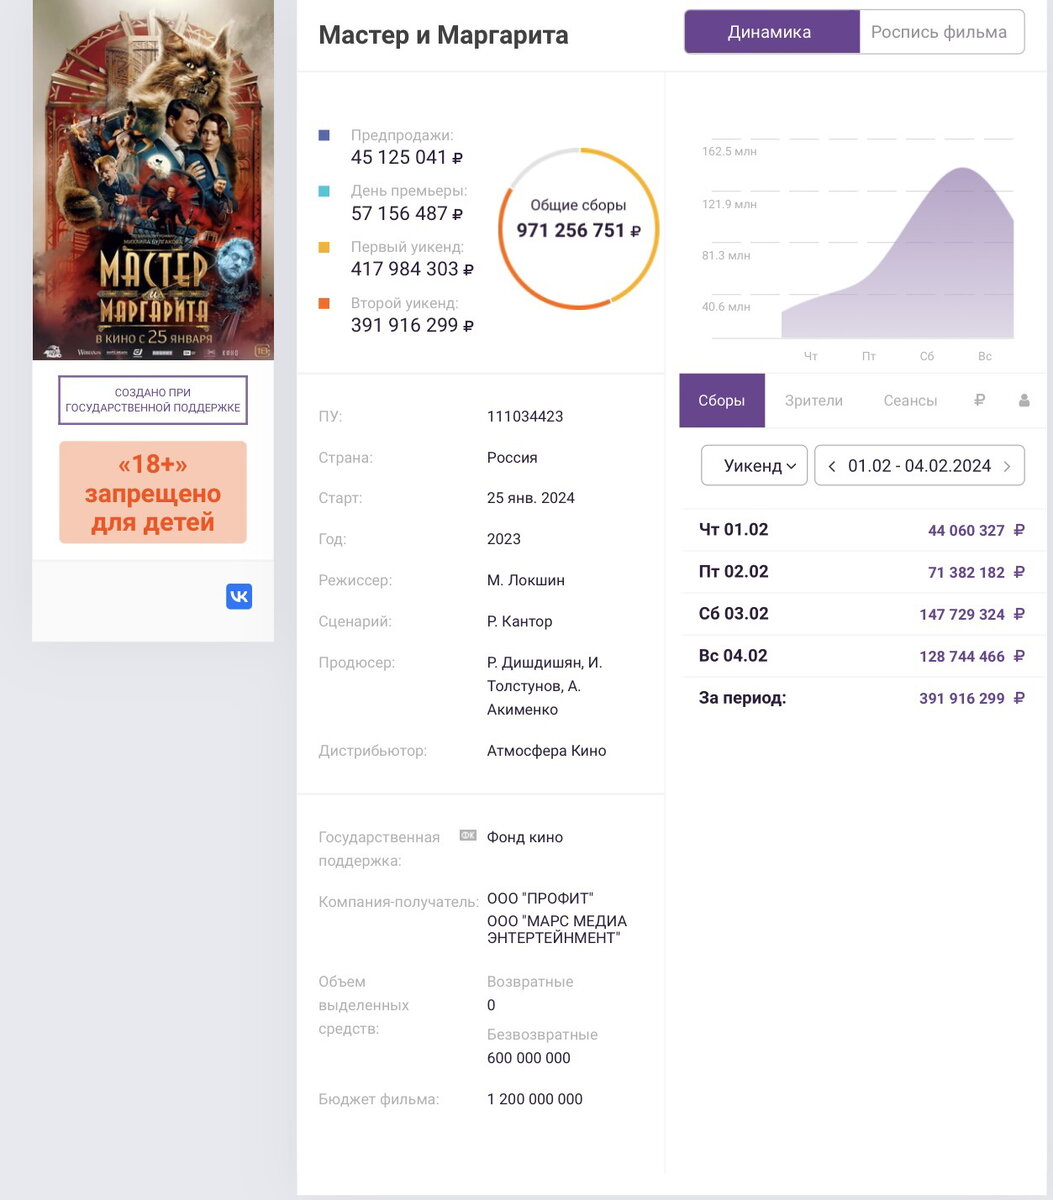Open the Уикенд period dropdown
The width and height of the screenshot is (1053, 1200).
tap(754, 466)
